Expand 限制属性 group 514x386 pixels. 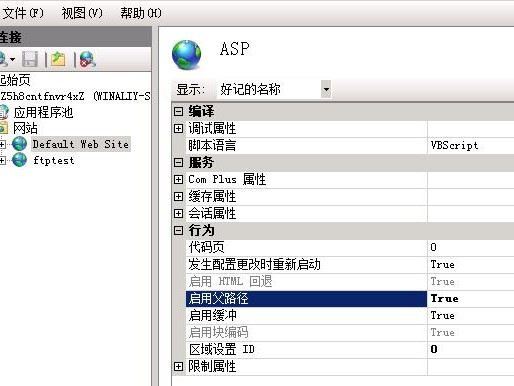point(179,367)
